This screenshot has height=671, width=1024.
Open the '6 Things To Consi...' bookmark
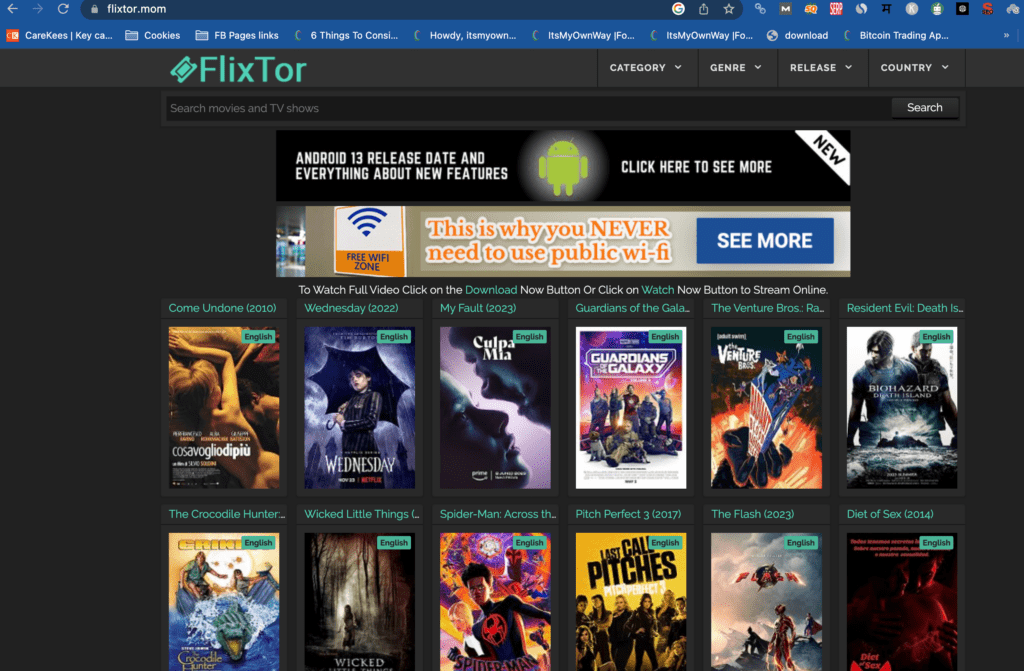[346, 35]
